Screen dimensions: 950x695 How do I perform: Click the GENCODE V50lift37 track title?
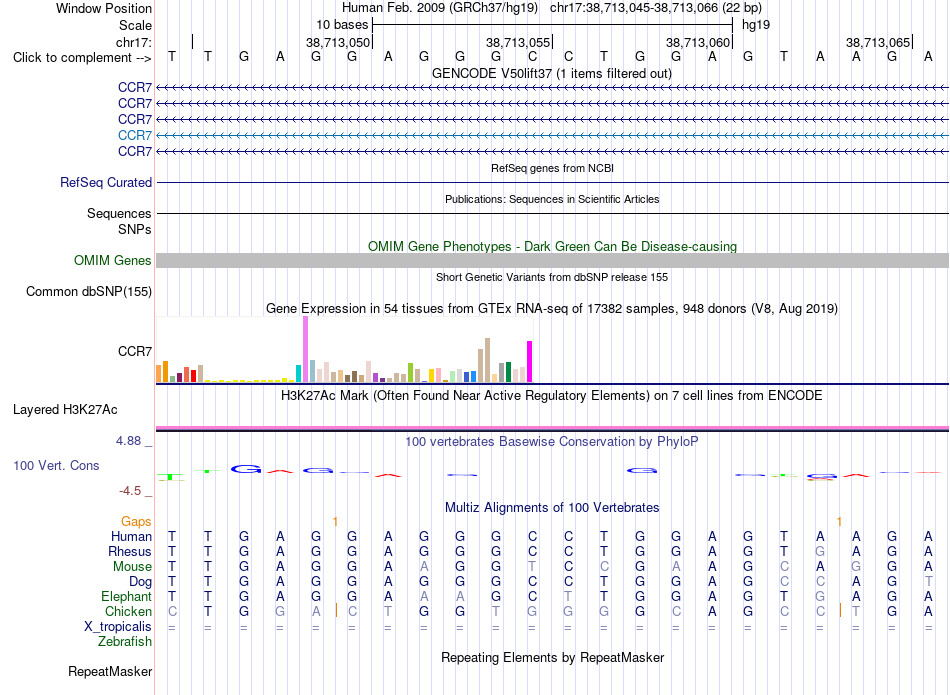552,73
